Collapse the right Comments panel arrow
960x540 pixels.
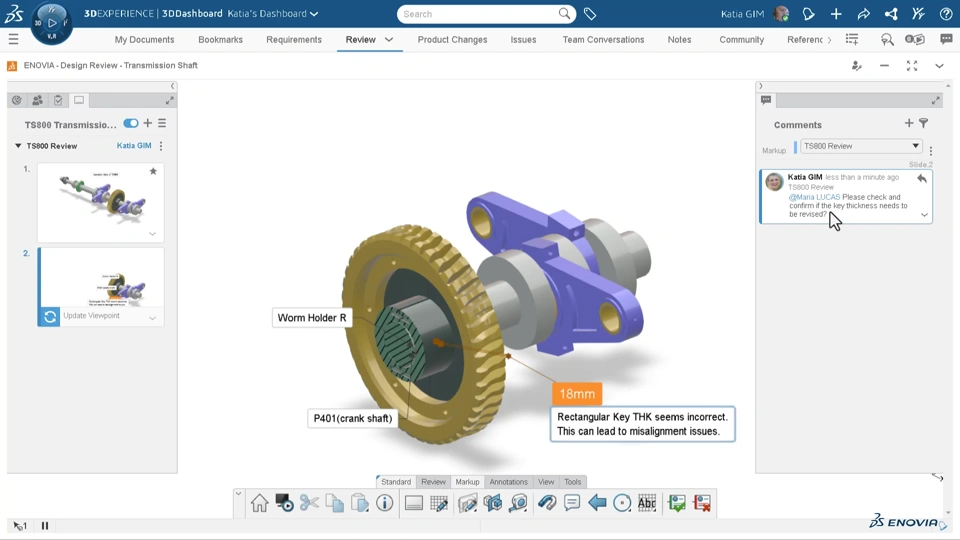pos(760,86)
